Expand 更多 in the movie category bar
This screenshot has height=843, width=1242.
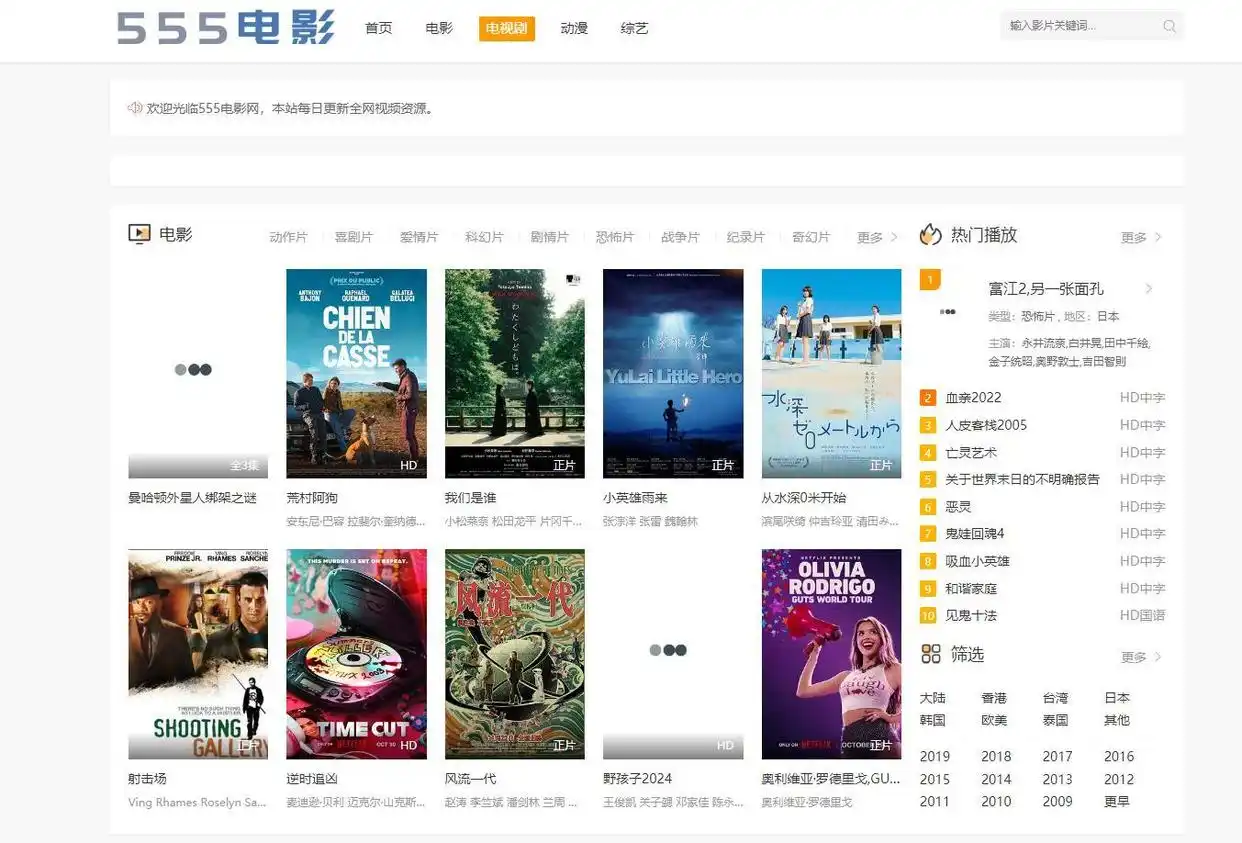point(869,237)
